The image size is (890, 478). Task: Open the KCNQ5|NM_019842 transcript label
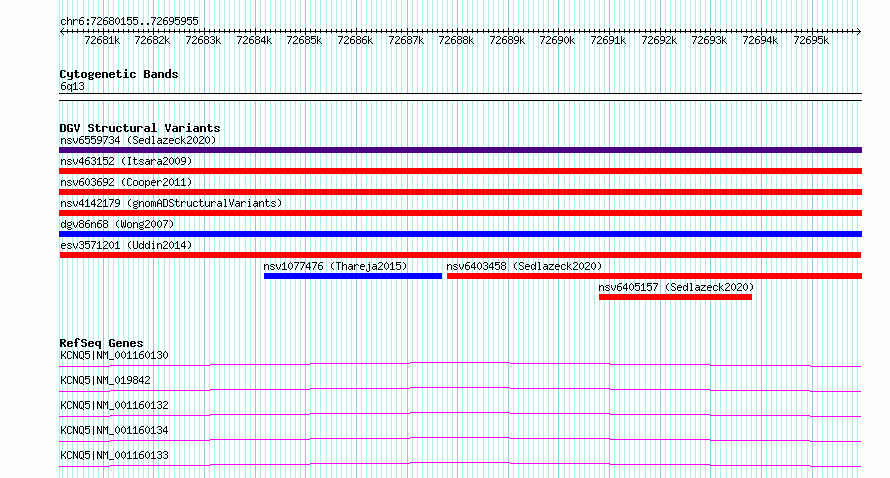pyautogui.click(x=105, y=380)
